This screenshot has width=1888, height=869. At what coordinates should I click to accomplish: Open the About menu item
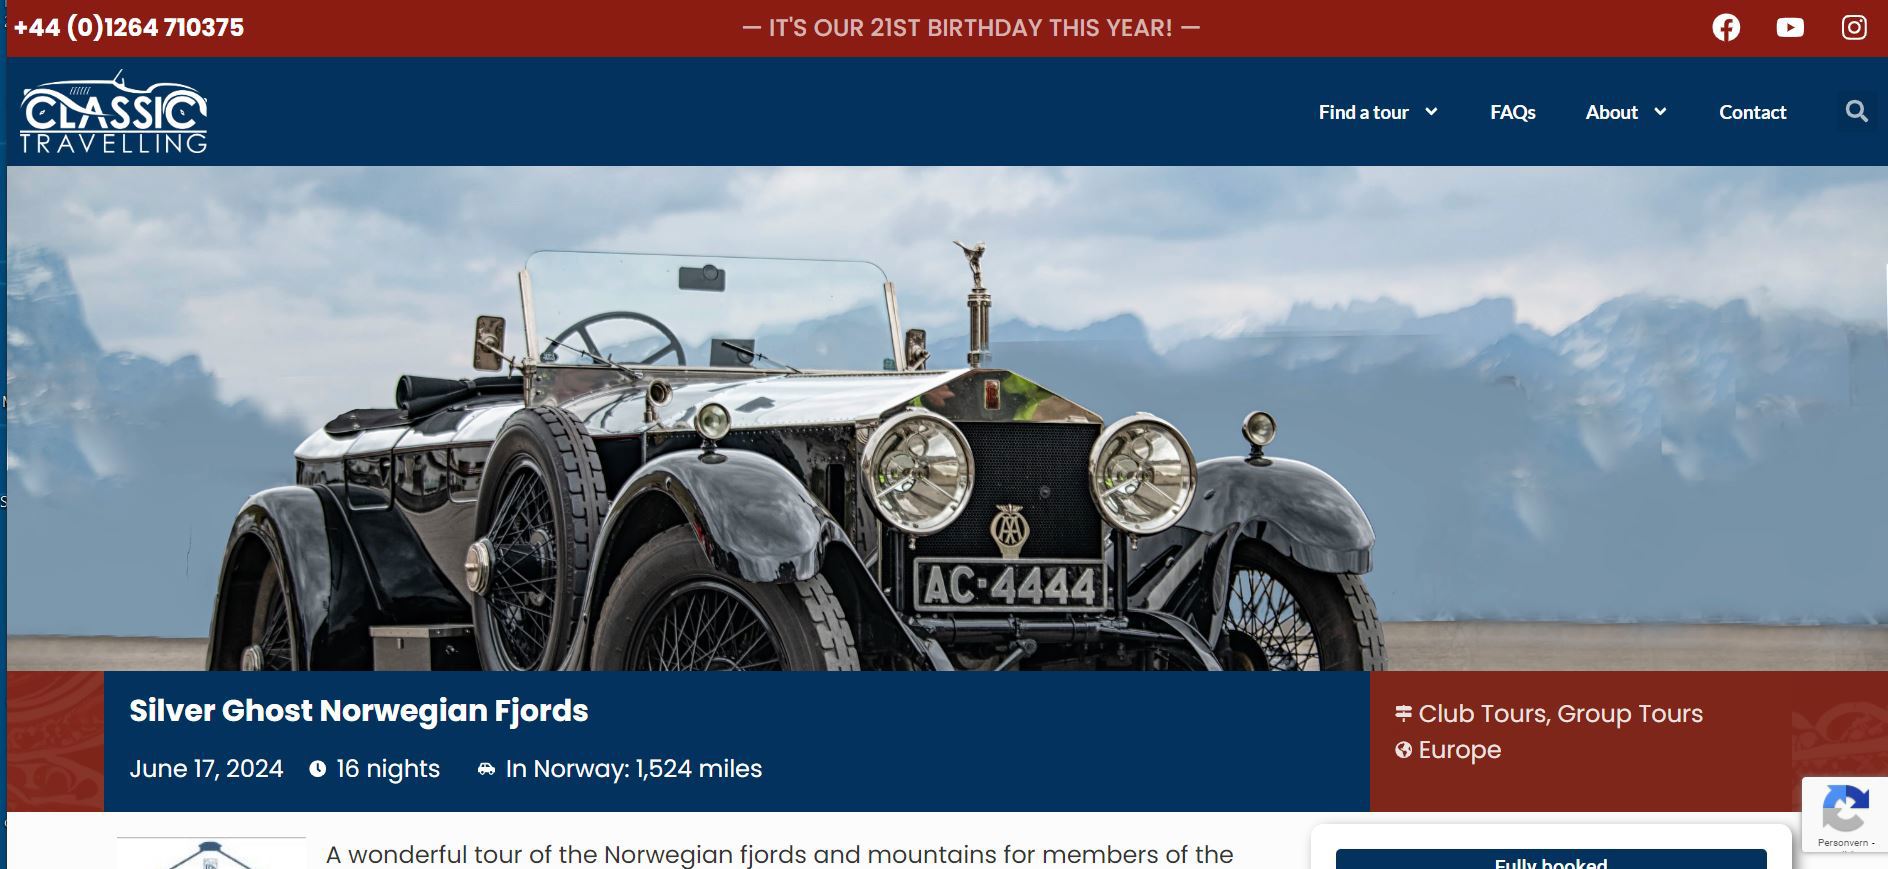tap(1611, 112)
